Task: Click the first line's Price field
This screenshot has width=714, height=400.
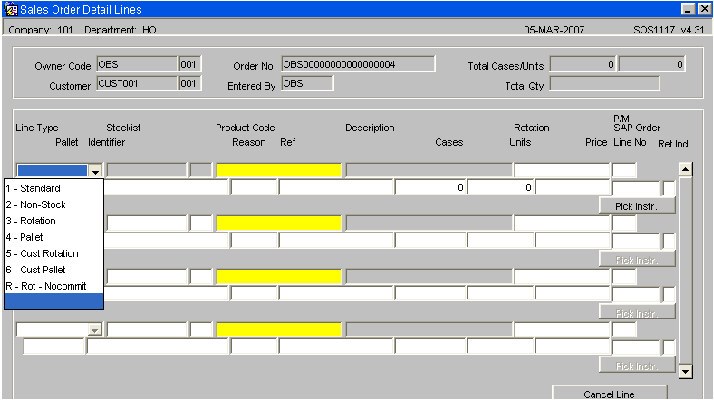Action: point(573,187)
